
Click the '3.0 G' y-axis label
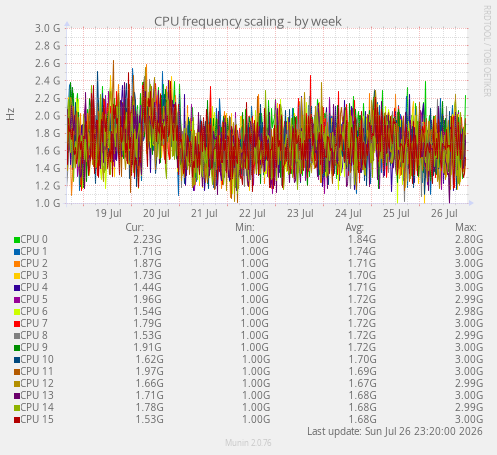[48, 28]
